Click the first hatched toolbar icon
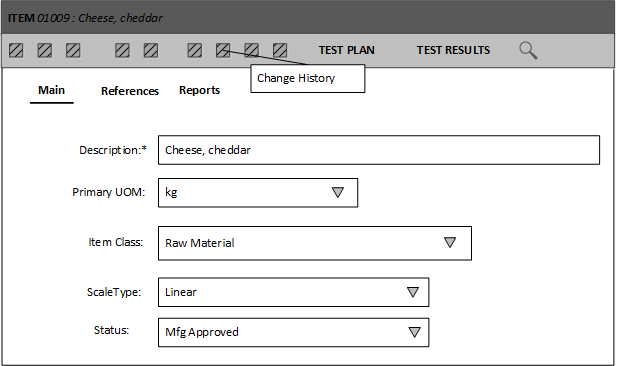The image size is (618, 366). point(16,50)
